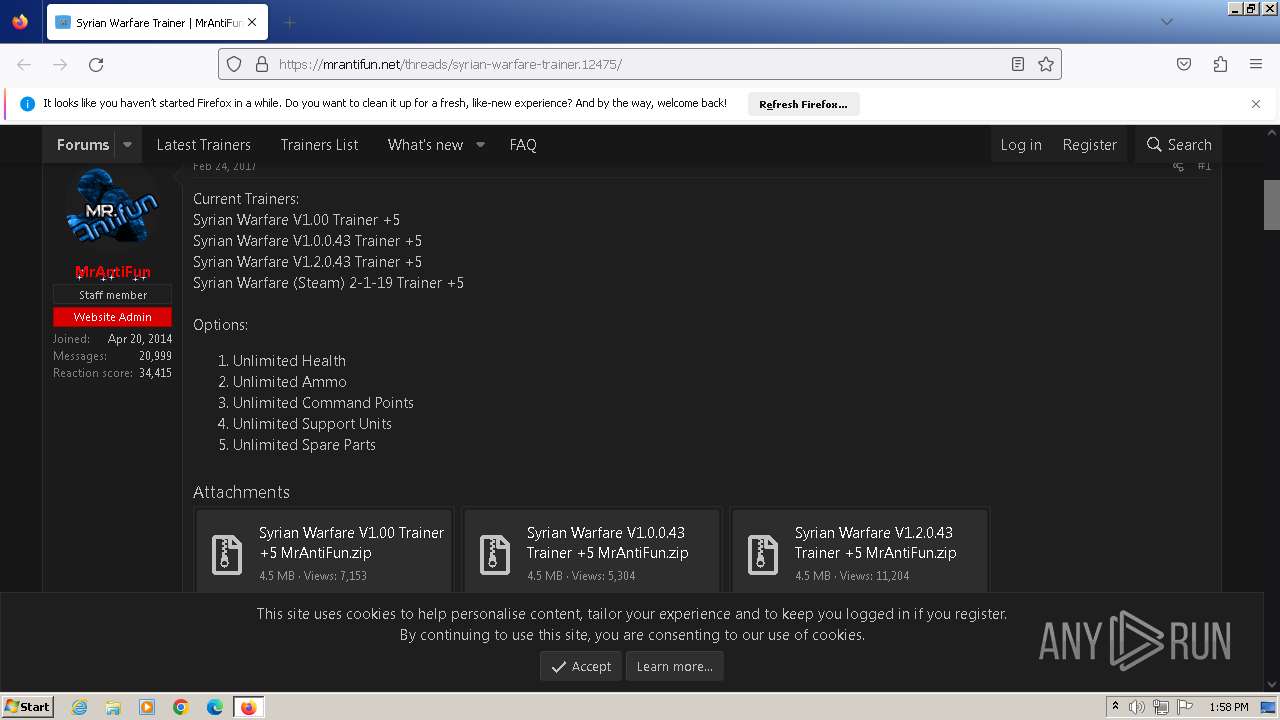Click the zip file icon for V1.0.0.43 Trainer
The image size is (1280, 720).
(495, 554)
